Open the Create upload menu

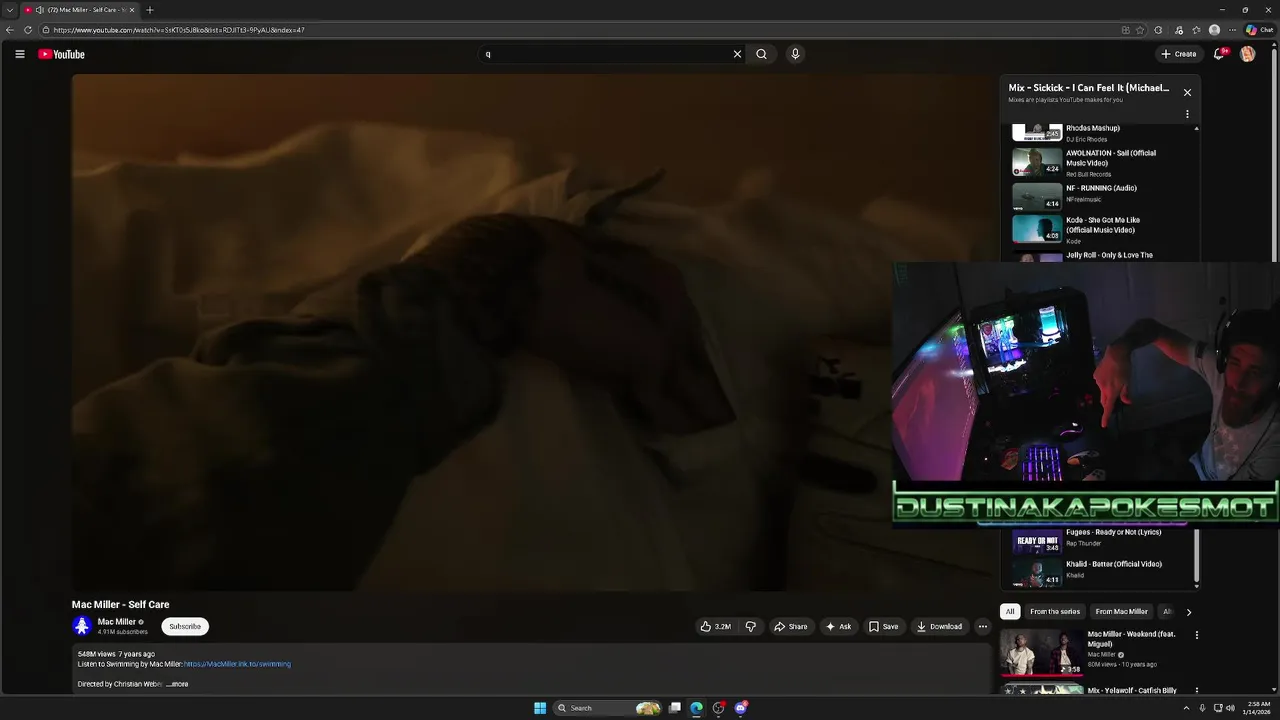pos(1178,54)
